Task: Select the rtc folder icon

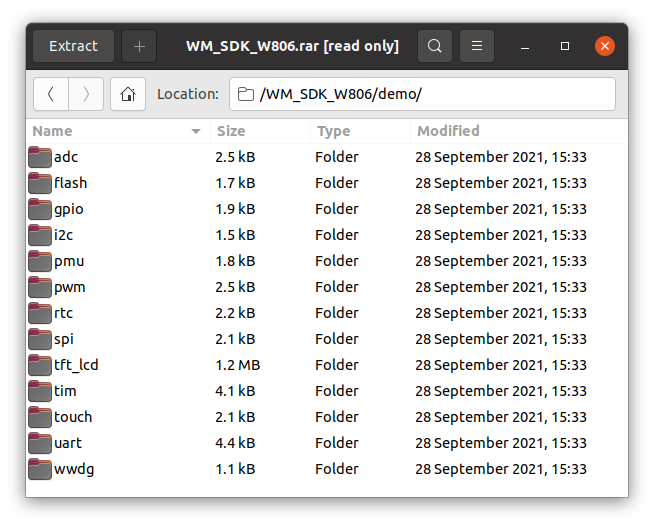Action: click(x=40, y=313)
